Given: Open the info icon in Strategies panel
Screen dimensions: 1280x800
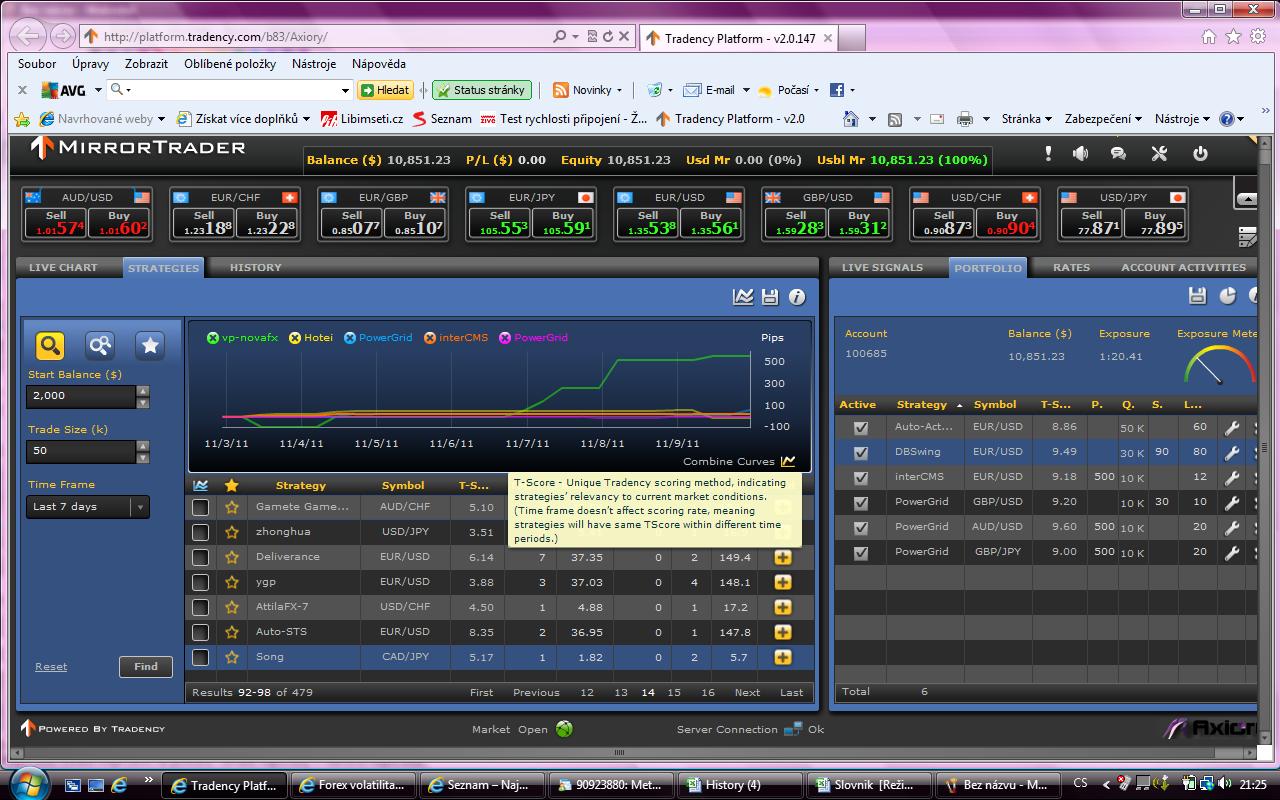Looking at the screenshot, I should tap(797, 297).
